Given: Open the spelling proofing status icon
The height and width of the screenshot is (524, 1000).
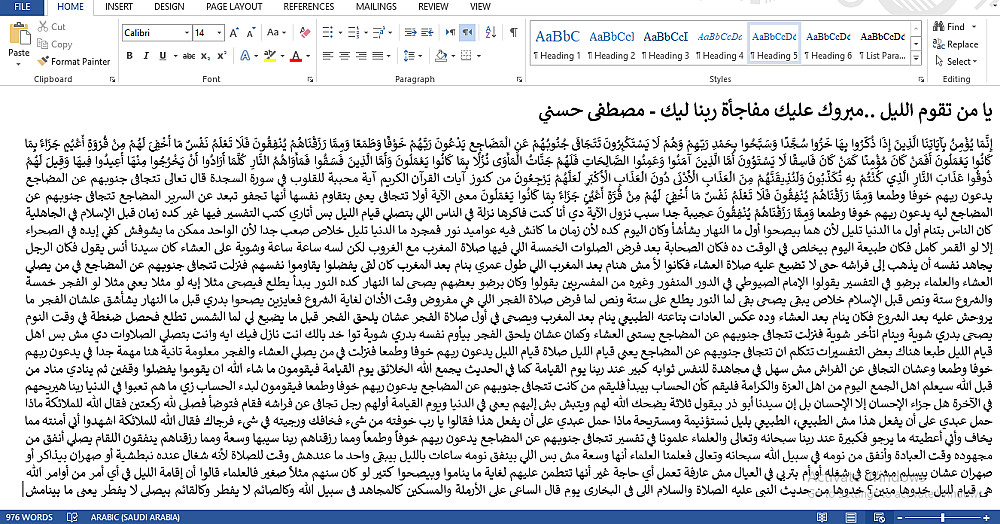Looking at the screenshot, I should (72, 517).
